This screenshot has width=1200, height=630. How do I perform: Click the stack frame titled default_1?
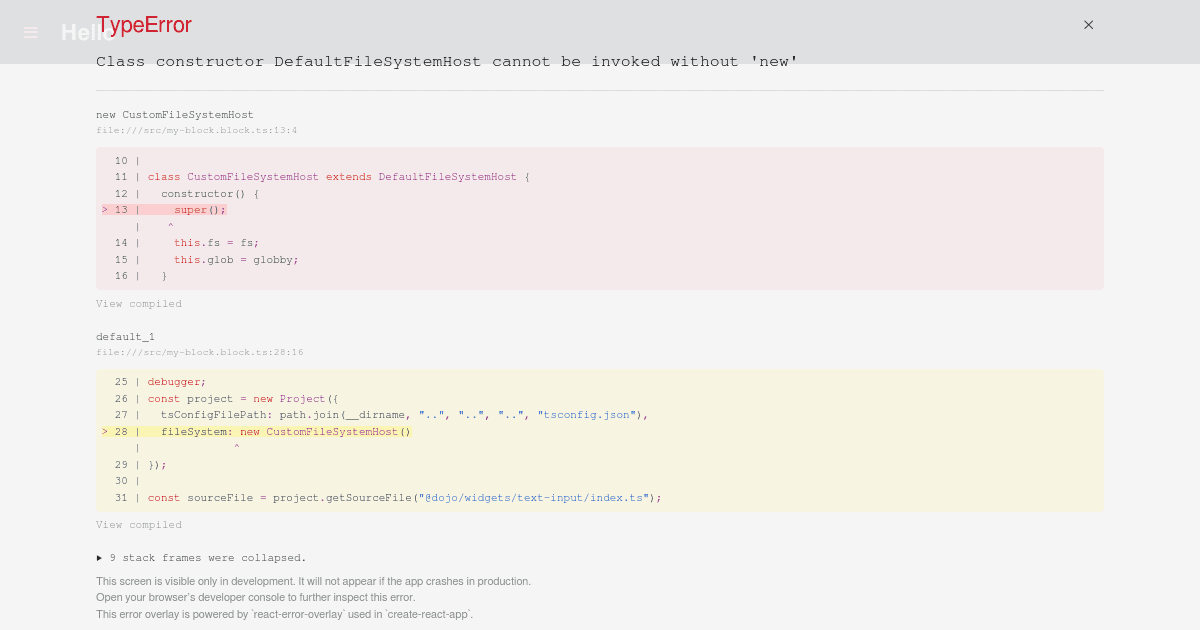tap(124, 336)
